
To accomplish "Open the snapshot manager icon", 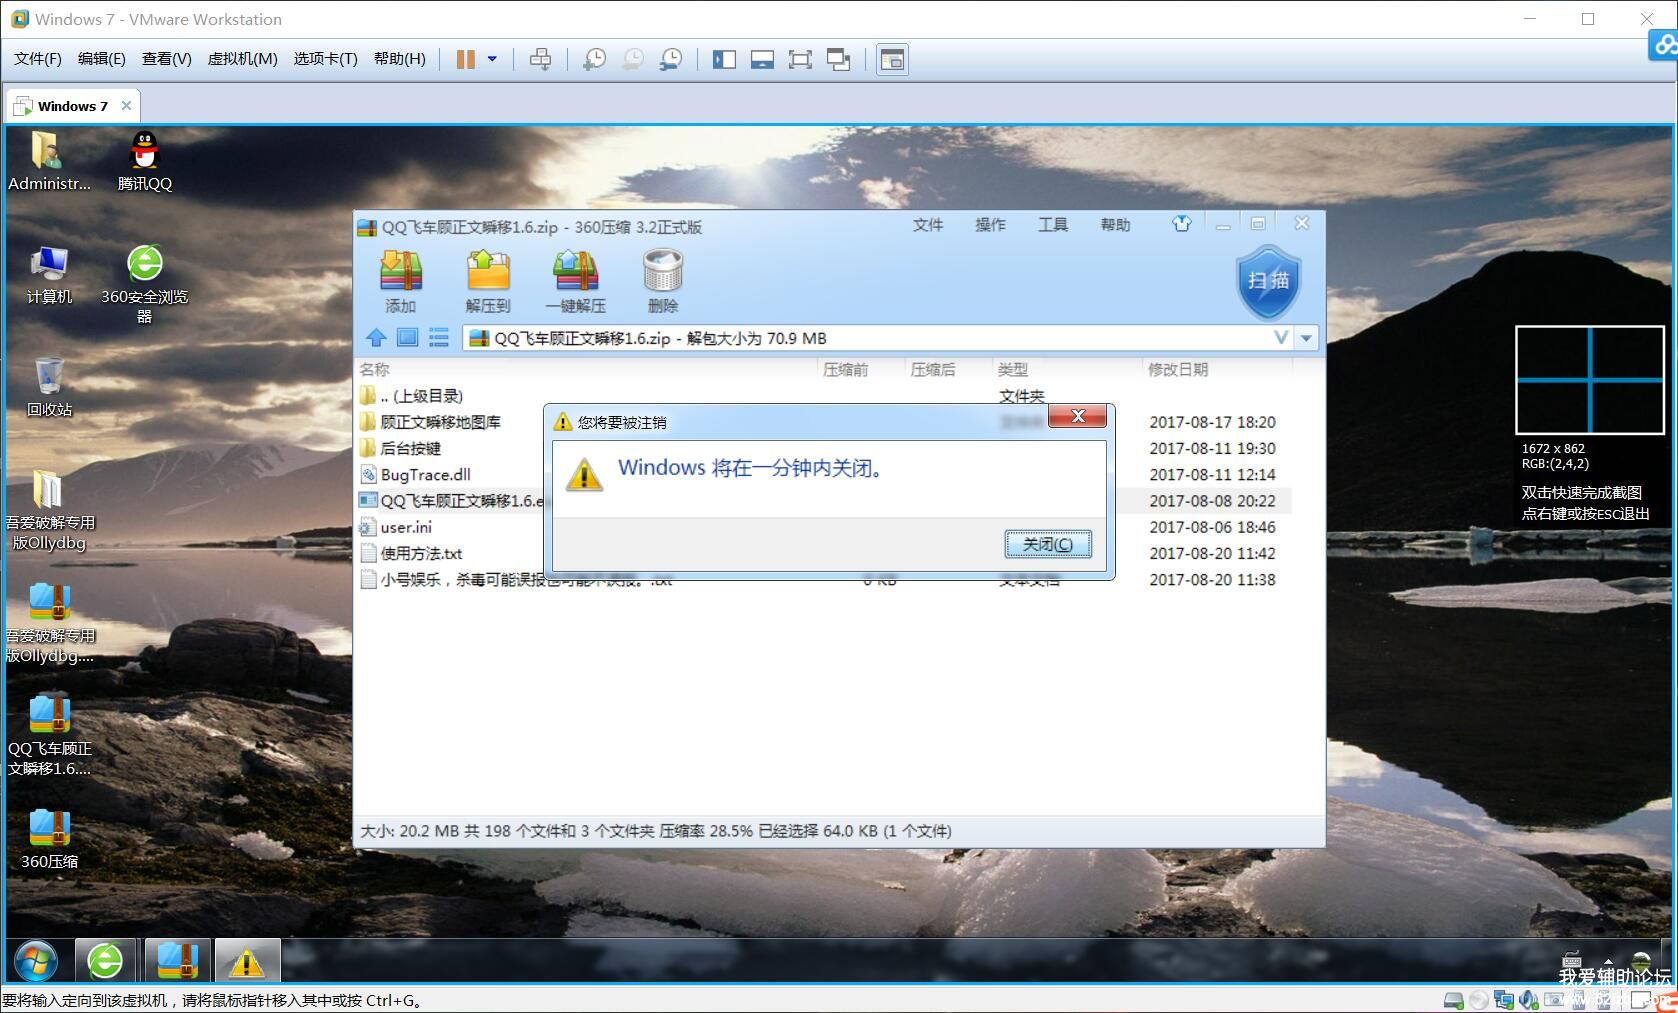I will 671,59.
